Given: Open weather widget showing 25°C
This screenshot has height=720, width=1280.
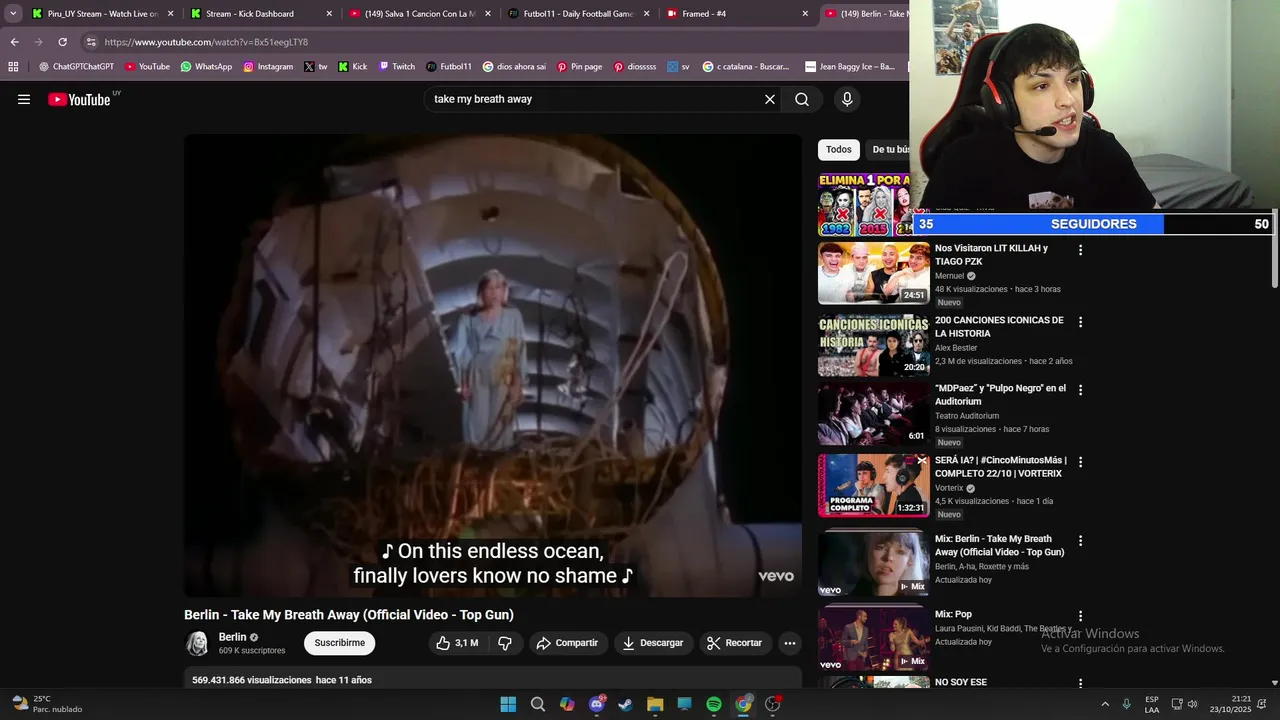Looking at the screenshot, I should pyautogui.click(x=45, y=704).
